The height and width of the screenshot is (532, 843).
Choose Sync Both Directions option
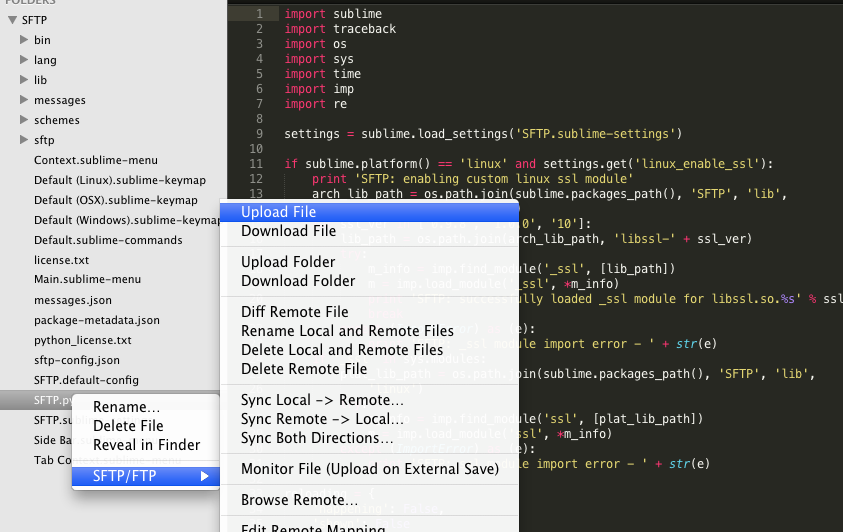coord(317,438)
